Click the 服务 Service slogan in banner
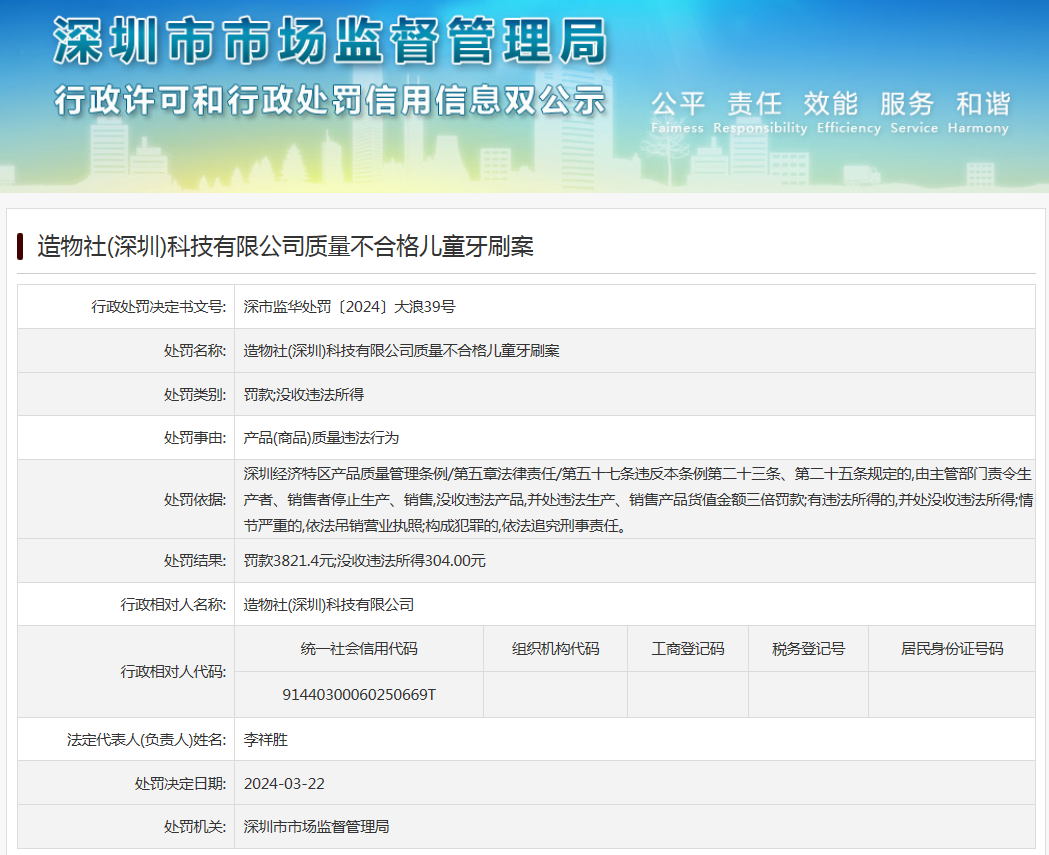The width and height of the screenshot is (1049, 855). pos(914,112)
